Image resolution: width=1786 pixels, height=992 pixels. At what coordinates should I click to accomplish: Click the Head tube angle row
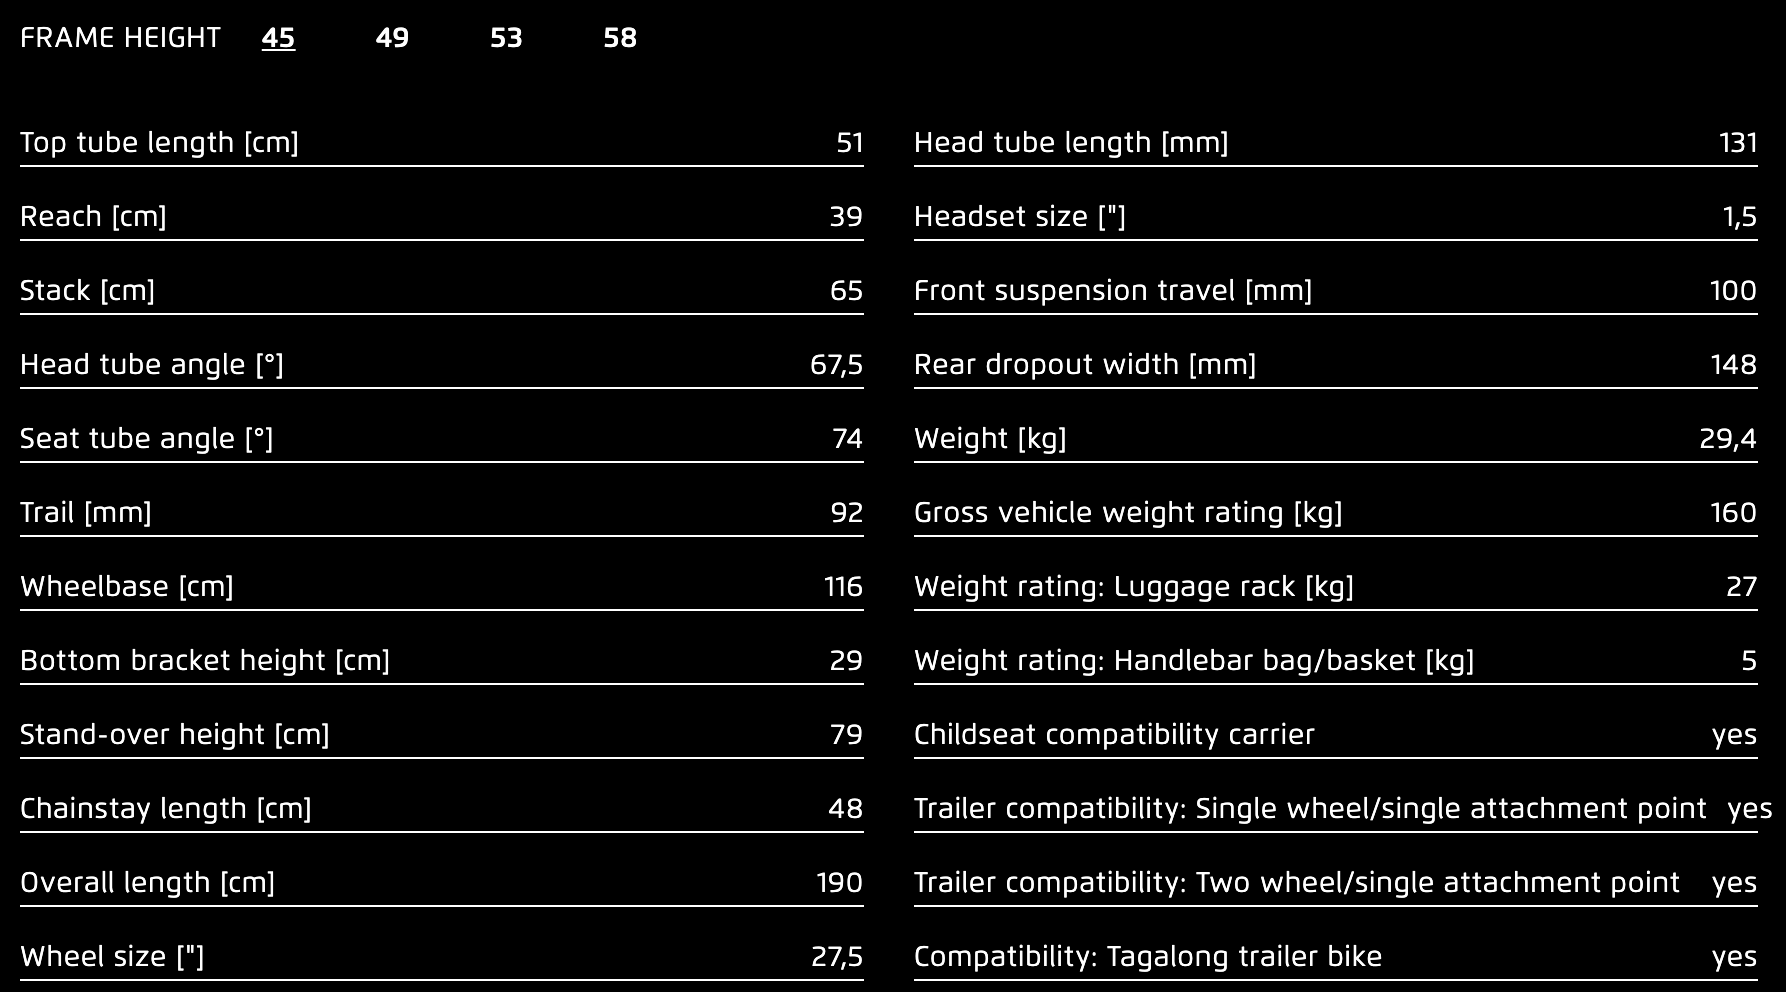[442, 365]
